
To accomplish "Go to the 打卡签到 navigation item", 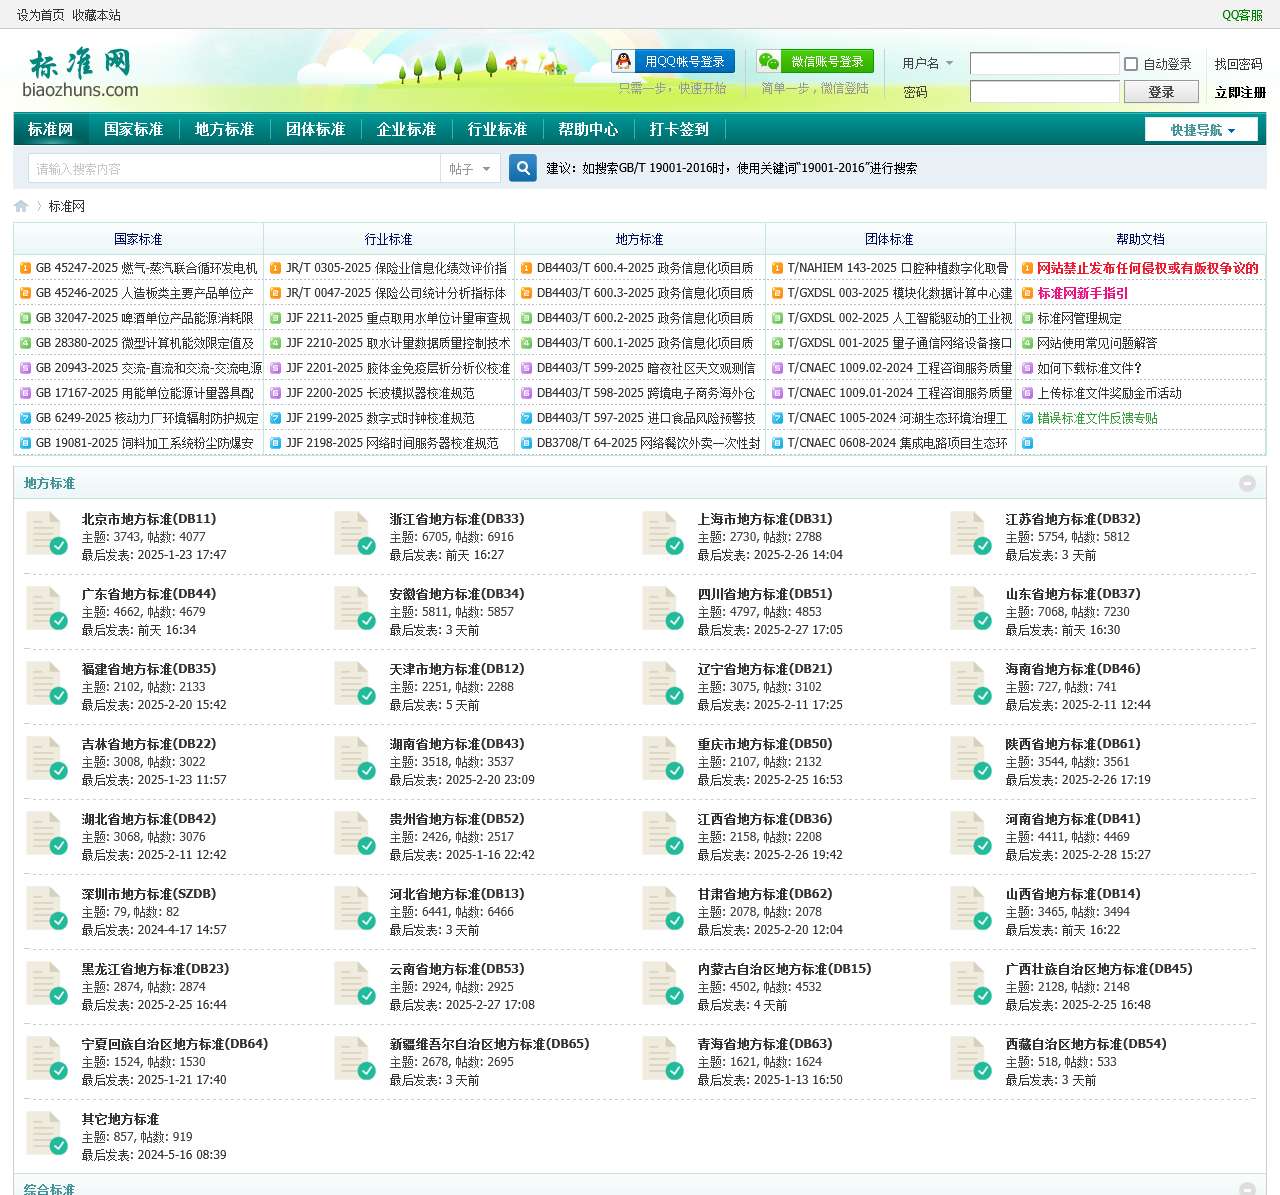I will pos(678,129).
